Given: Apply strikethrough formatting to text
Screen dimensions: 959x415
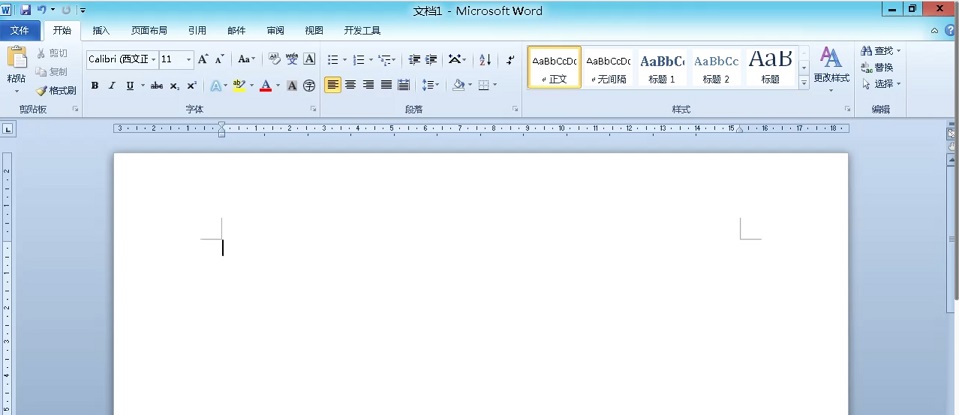Looking at the screenshot, I should [x=157, y=86].
